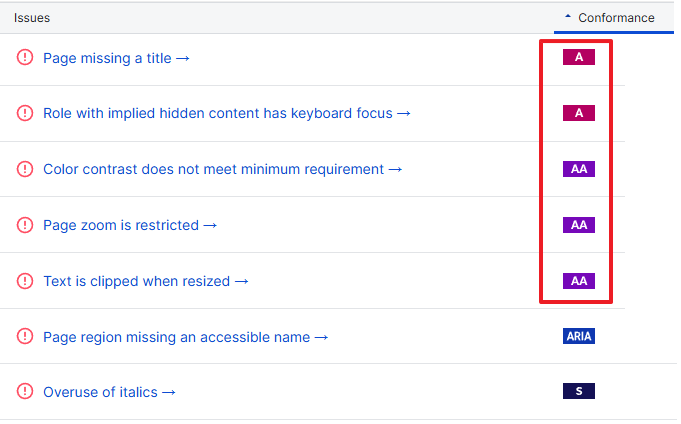This screenshot has height=424, width=681.
Task: Open the Overuse of italics issue
Action: [x=109, y=392]
